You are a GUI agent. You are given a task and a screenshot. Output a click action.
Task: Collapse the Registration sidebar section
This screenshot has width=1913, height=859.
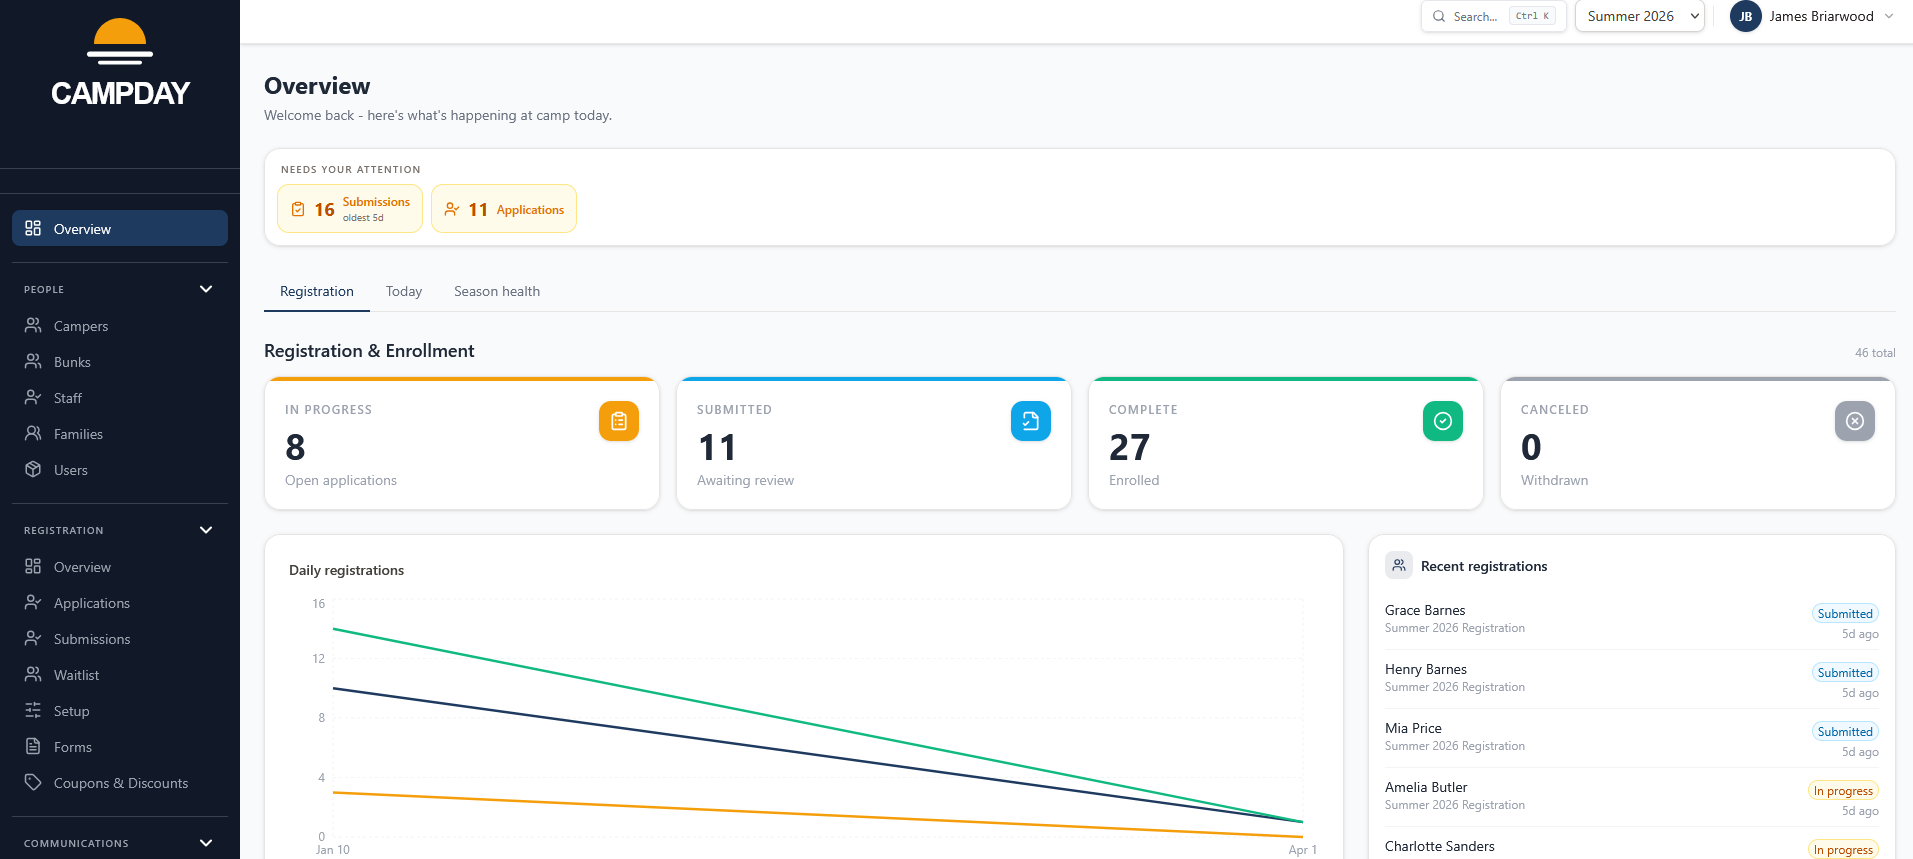(206, 530)
